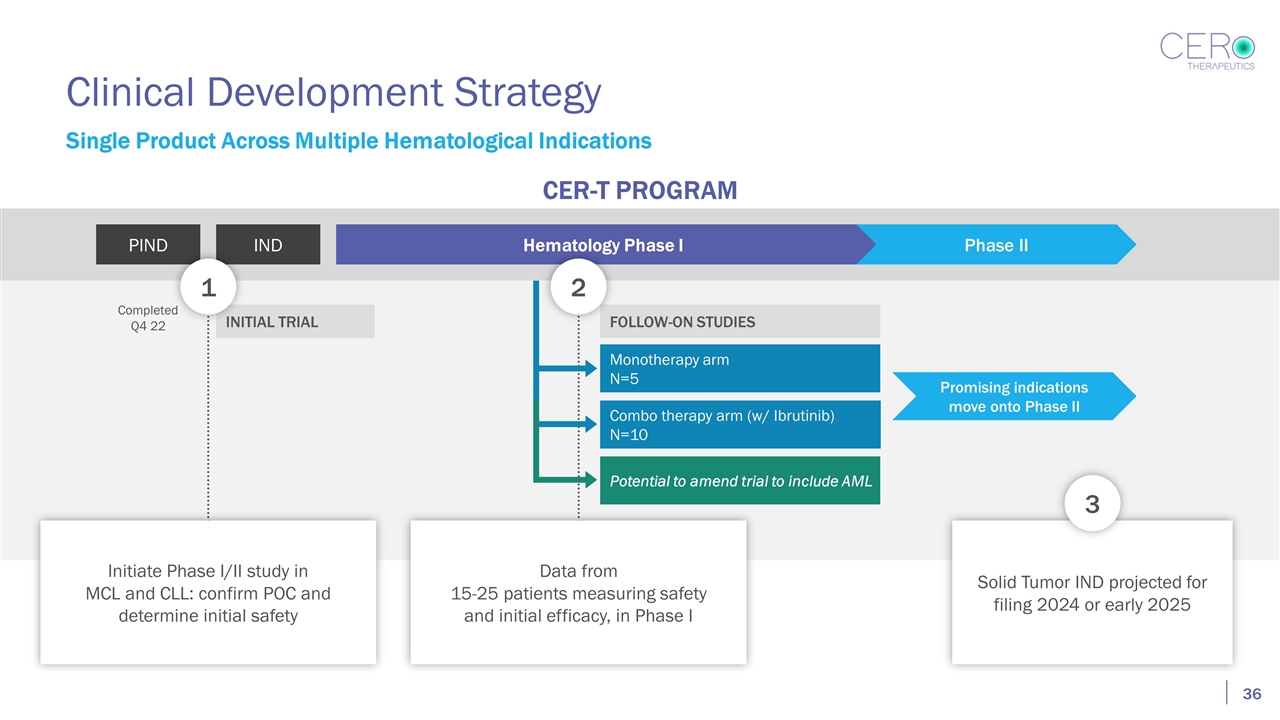This screenshot has height=720, width=1280.
Task: Select the Solid Tumor IND projected card
Action: pyautogui.click(x=1091, y=594)
